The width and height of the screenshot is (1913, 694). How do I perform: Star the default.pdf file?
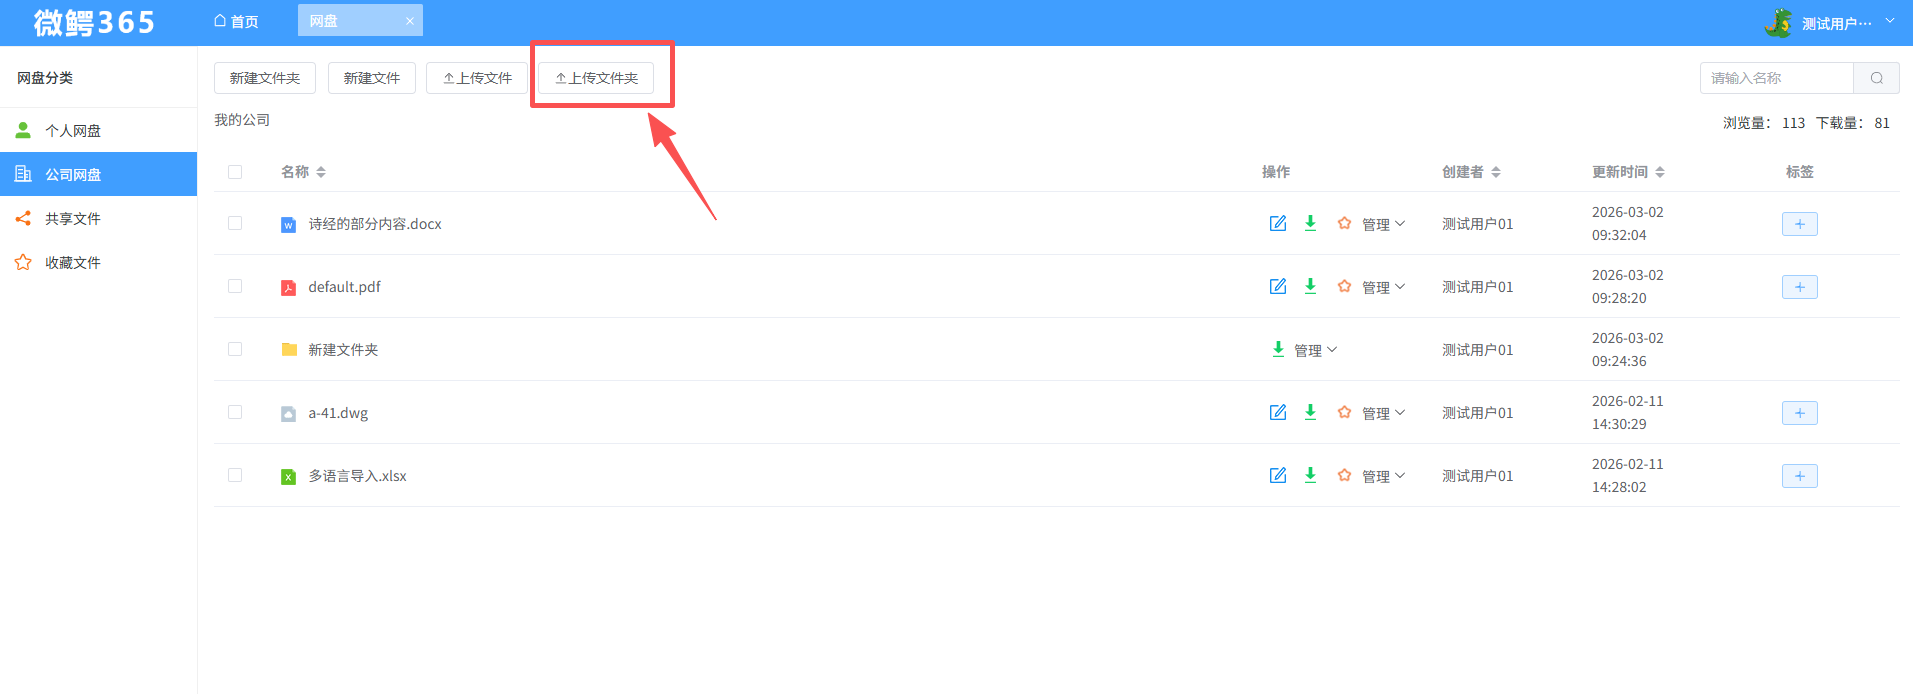tap(1344, 286)
